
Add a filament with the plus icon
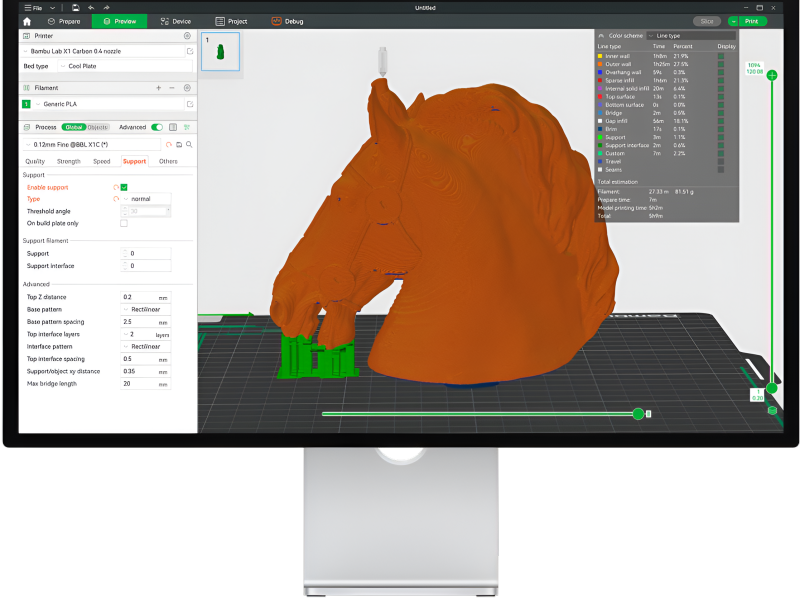(x=158, y=88)
